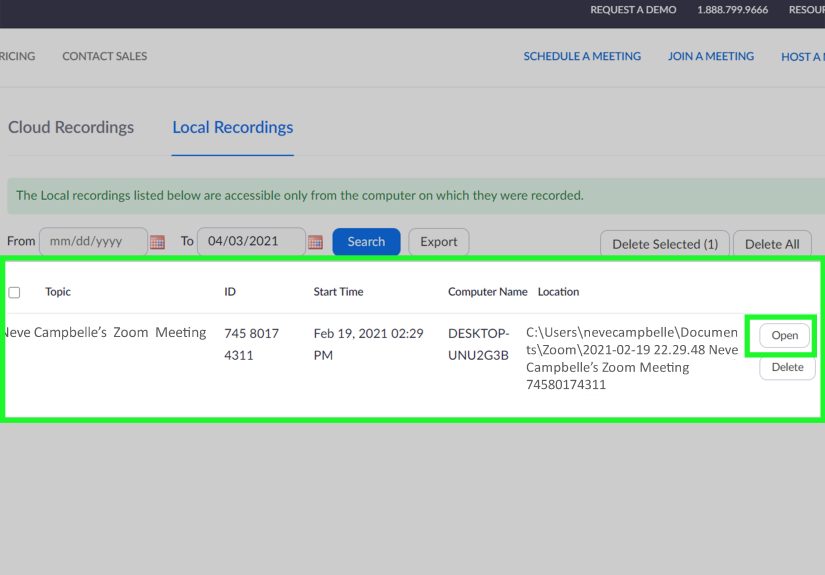
Task: Click meeting ID 745 8017 4311
Action: coord(251,344)
